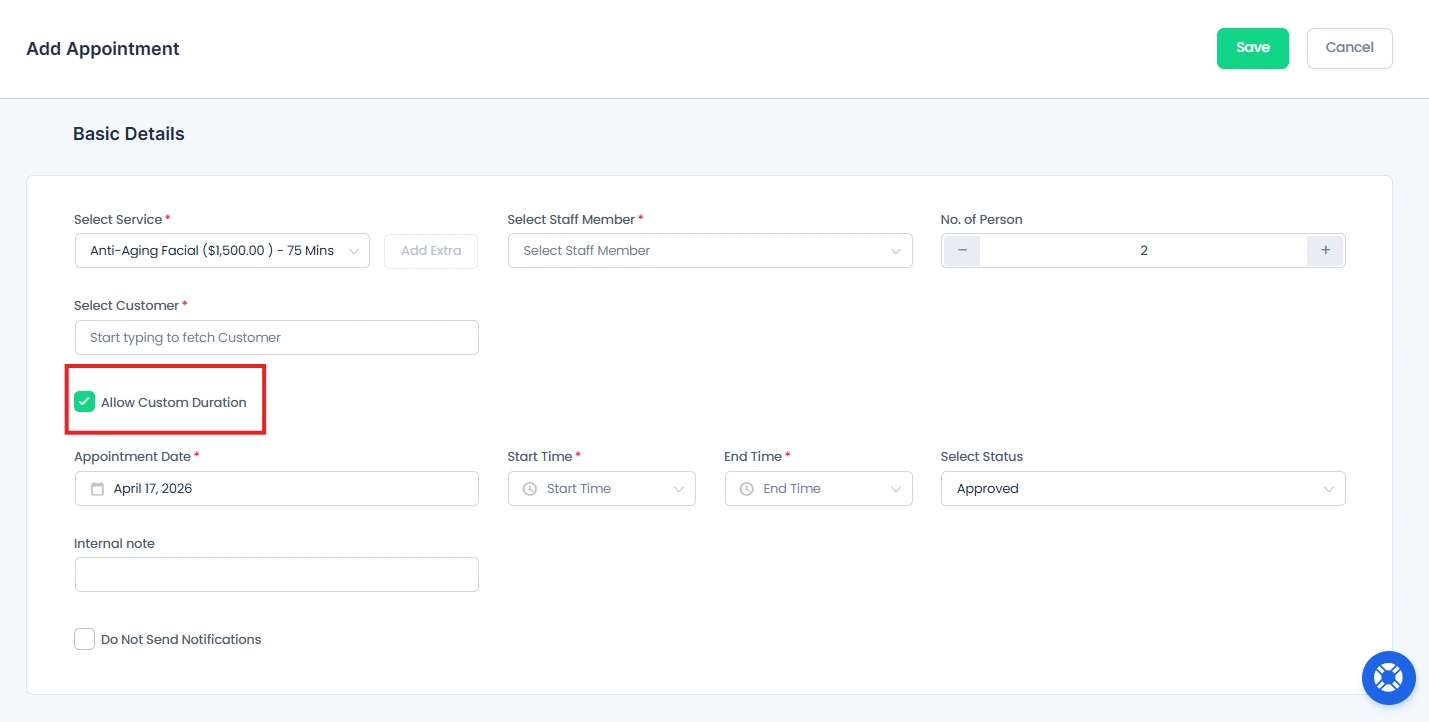
Task: Click the clock icon in Start Time
Action: pos(530,489)
